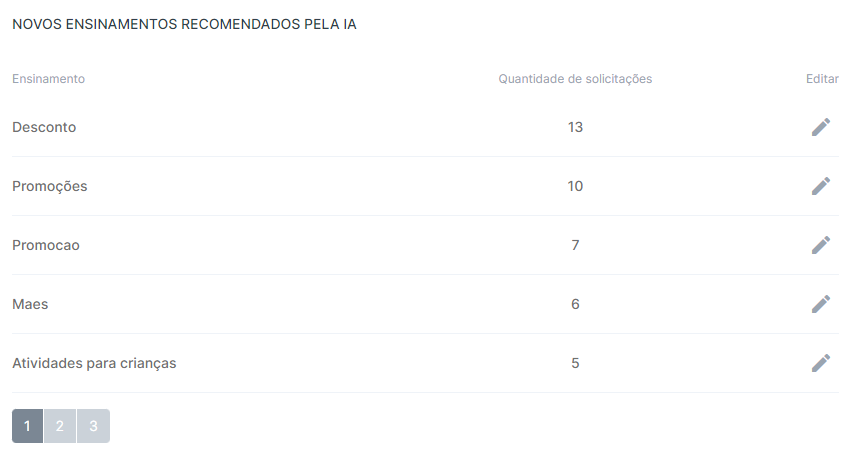Image resolution: width=846 pixels, height=460 pixels.
Task: Select the Atividades para crianças label
Action: (94, 363)
